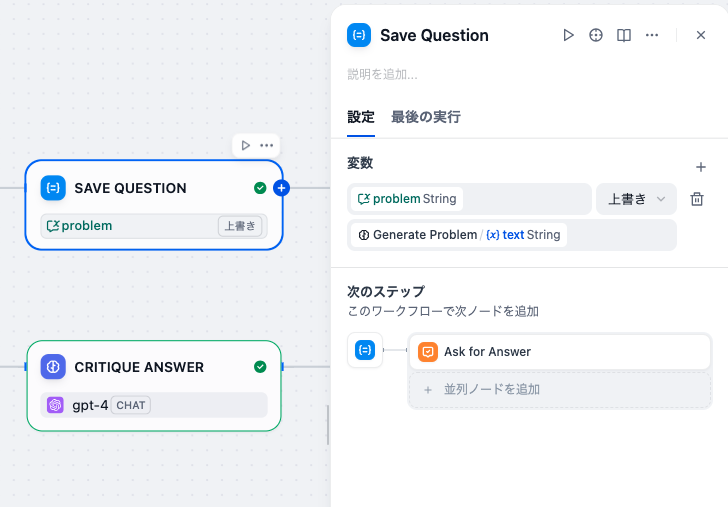Open the book help icon in the panel header
The image size is (728, 507).
pyautogui.click(x=624, y=35)
